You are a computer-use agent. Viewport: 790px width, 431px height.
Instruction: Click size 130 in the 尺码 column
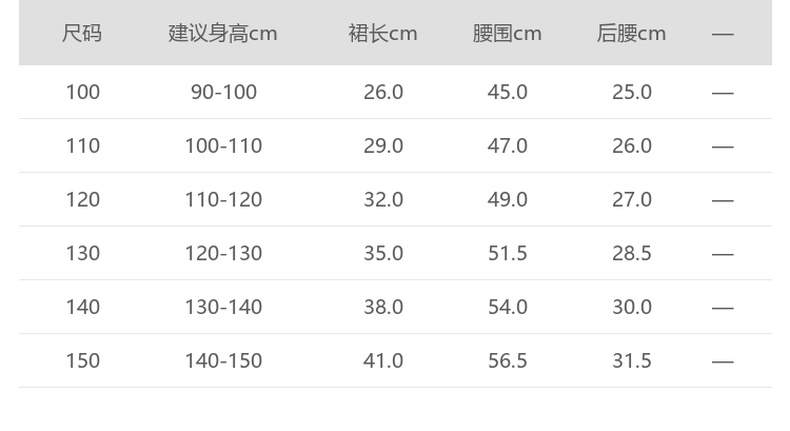pyautogui.click(x=83, y=253)
